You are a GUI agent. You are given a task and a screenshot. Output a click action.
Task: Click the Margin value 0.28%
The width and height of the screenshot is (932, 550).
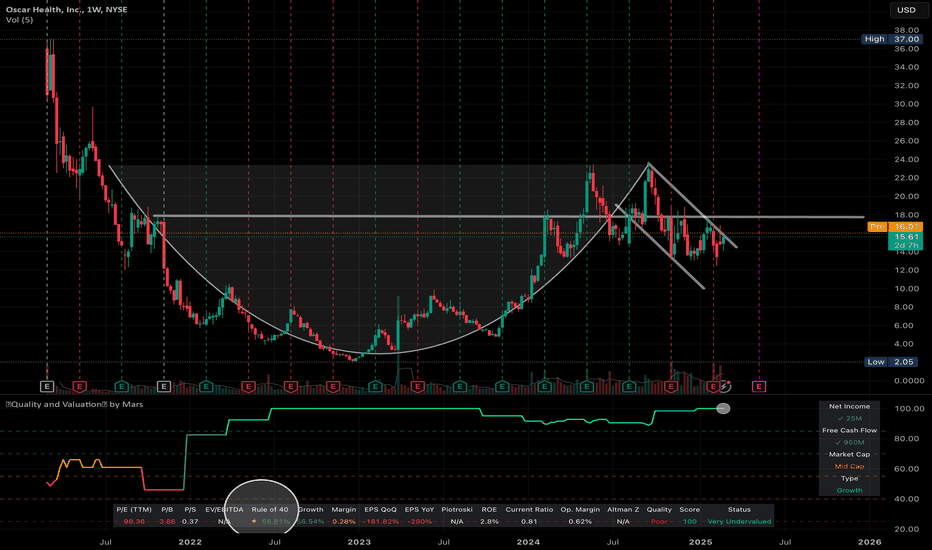pyautogui.click(x=344, y=521)
